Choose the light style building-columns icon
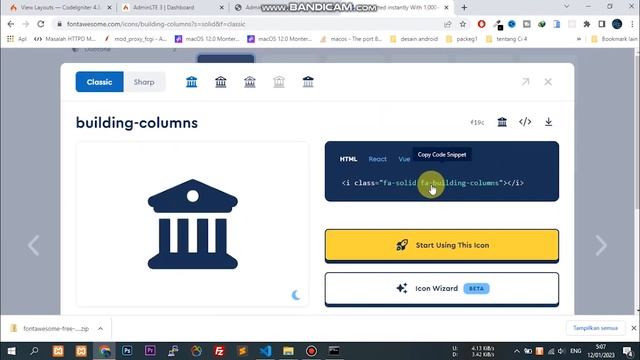 250,82
